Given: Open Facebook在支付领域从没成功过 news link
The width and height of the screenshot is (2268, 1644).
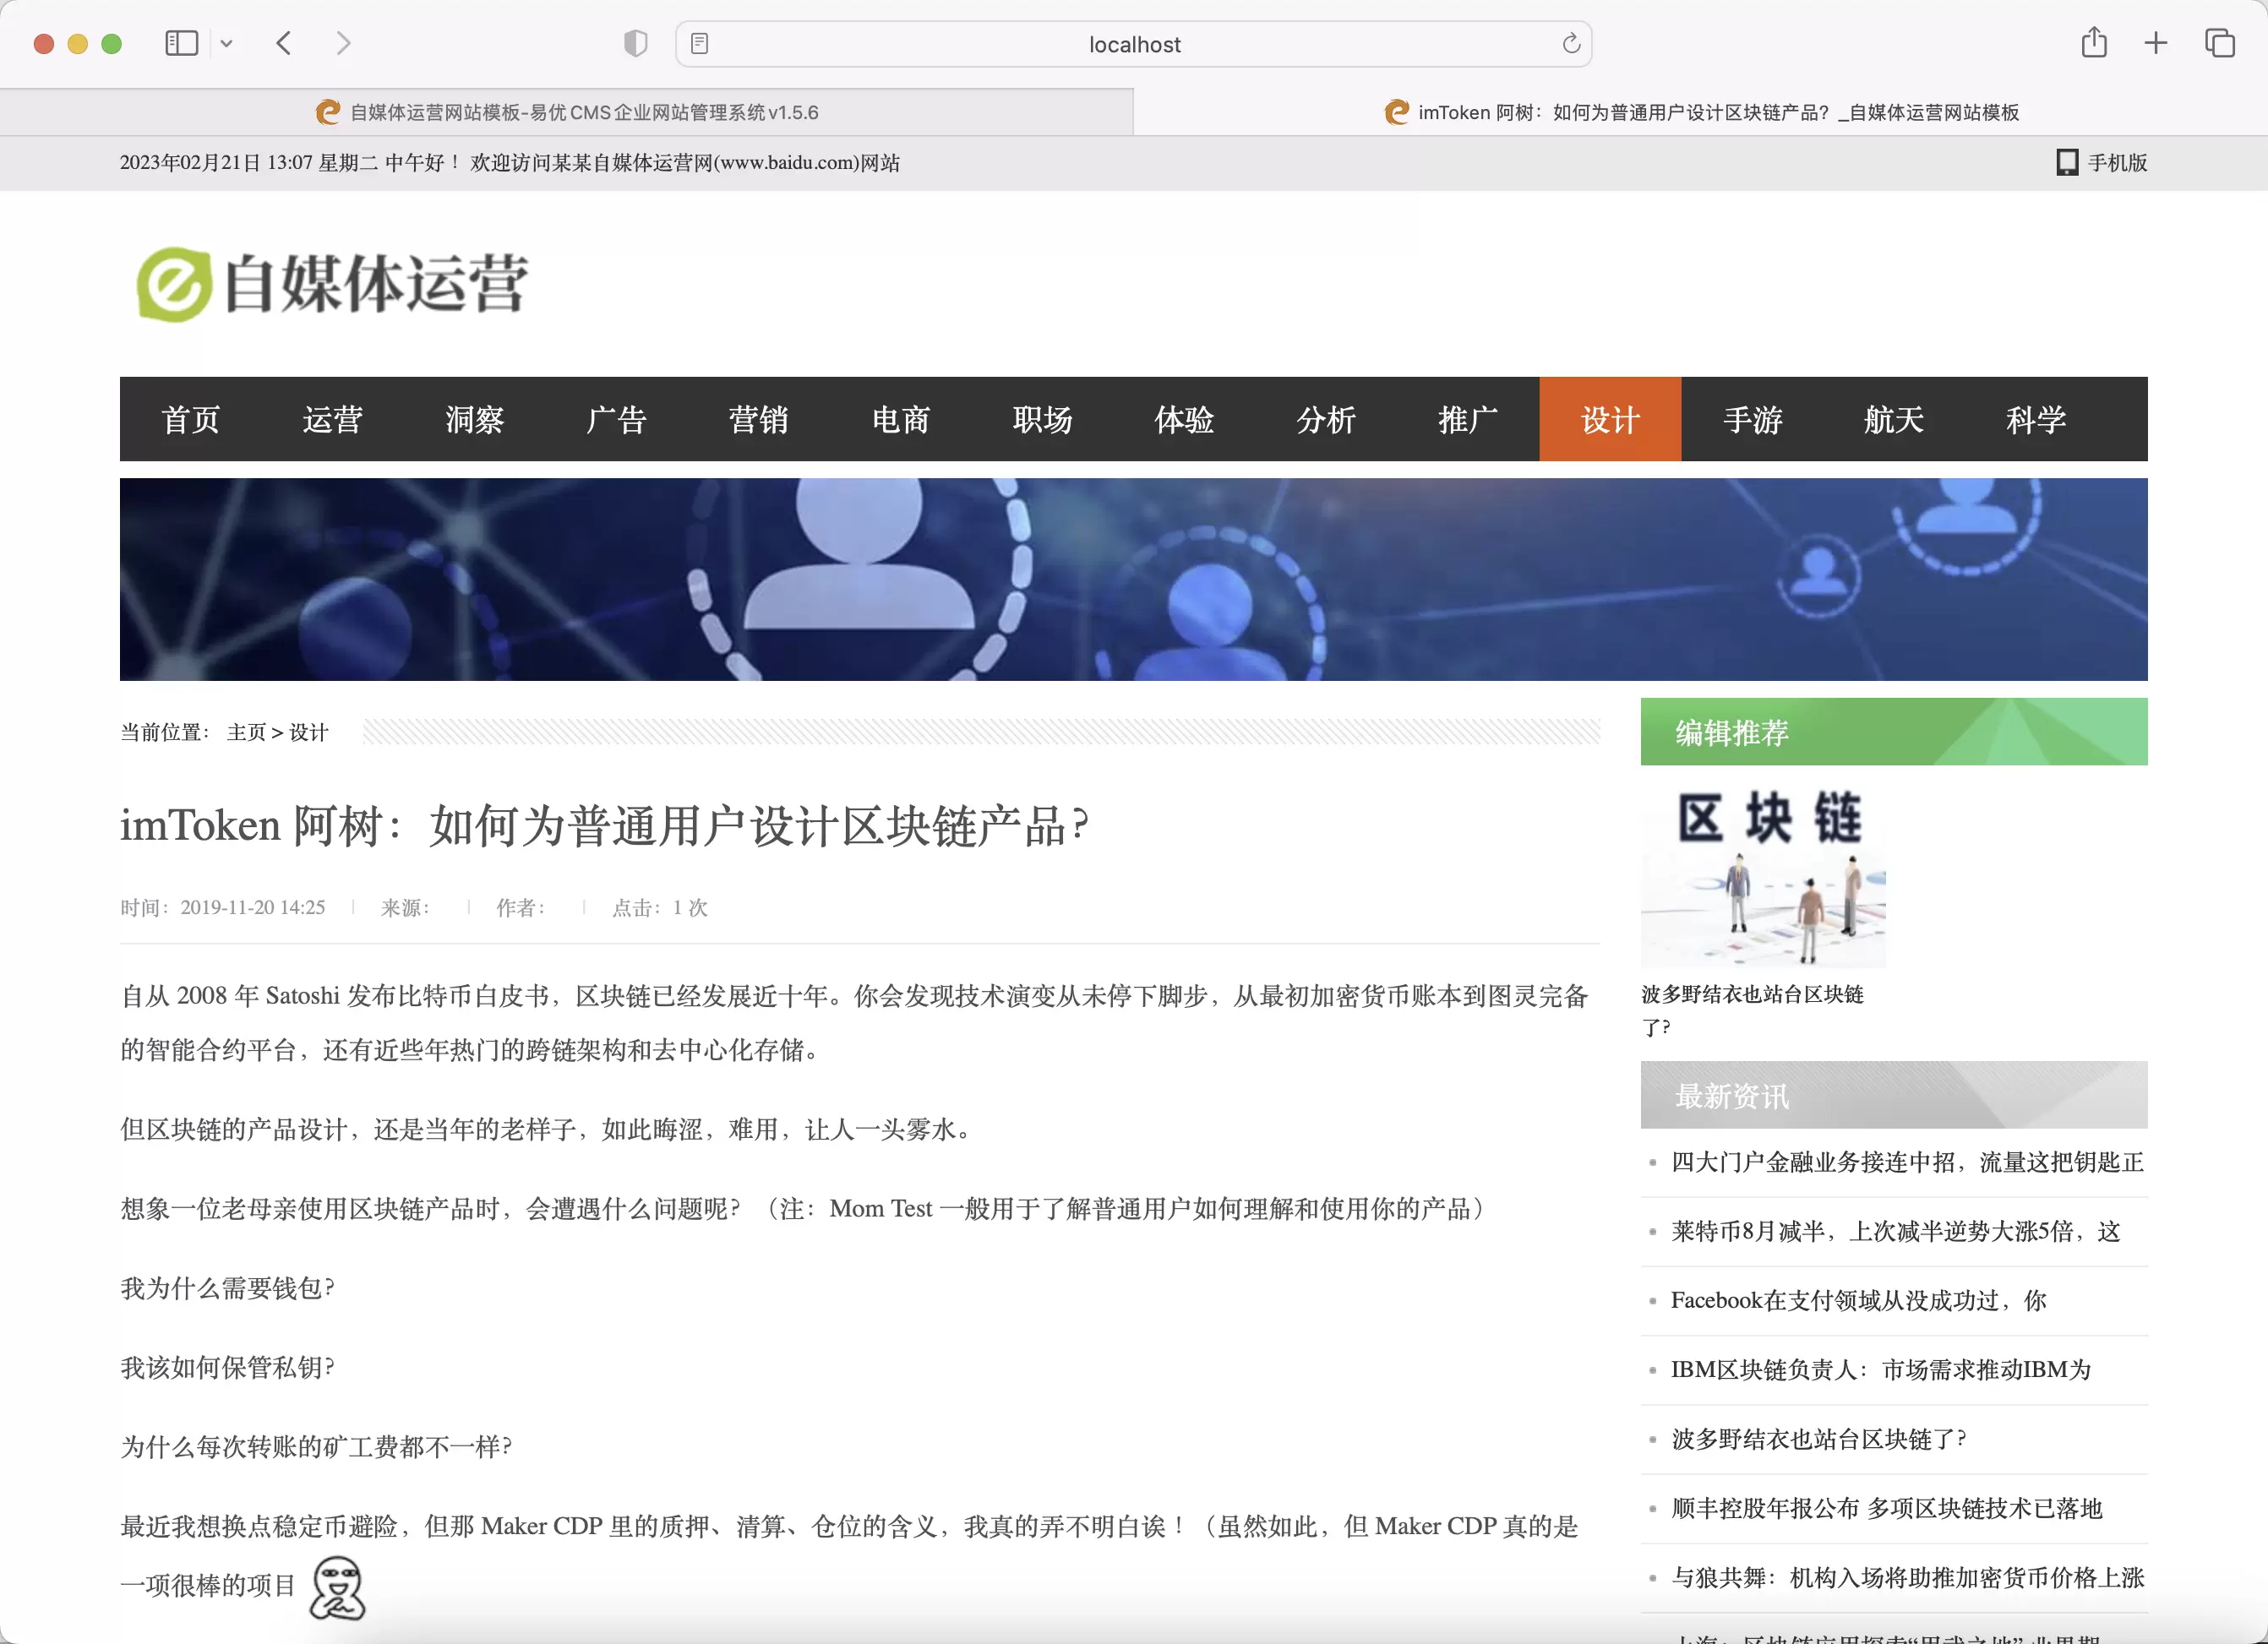Looking at the screenshot, I should pyautogui.click(x=1859, y=1300).
